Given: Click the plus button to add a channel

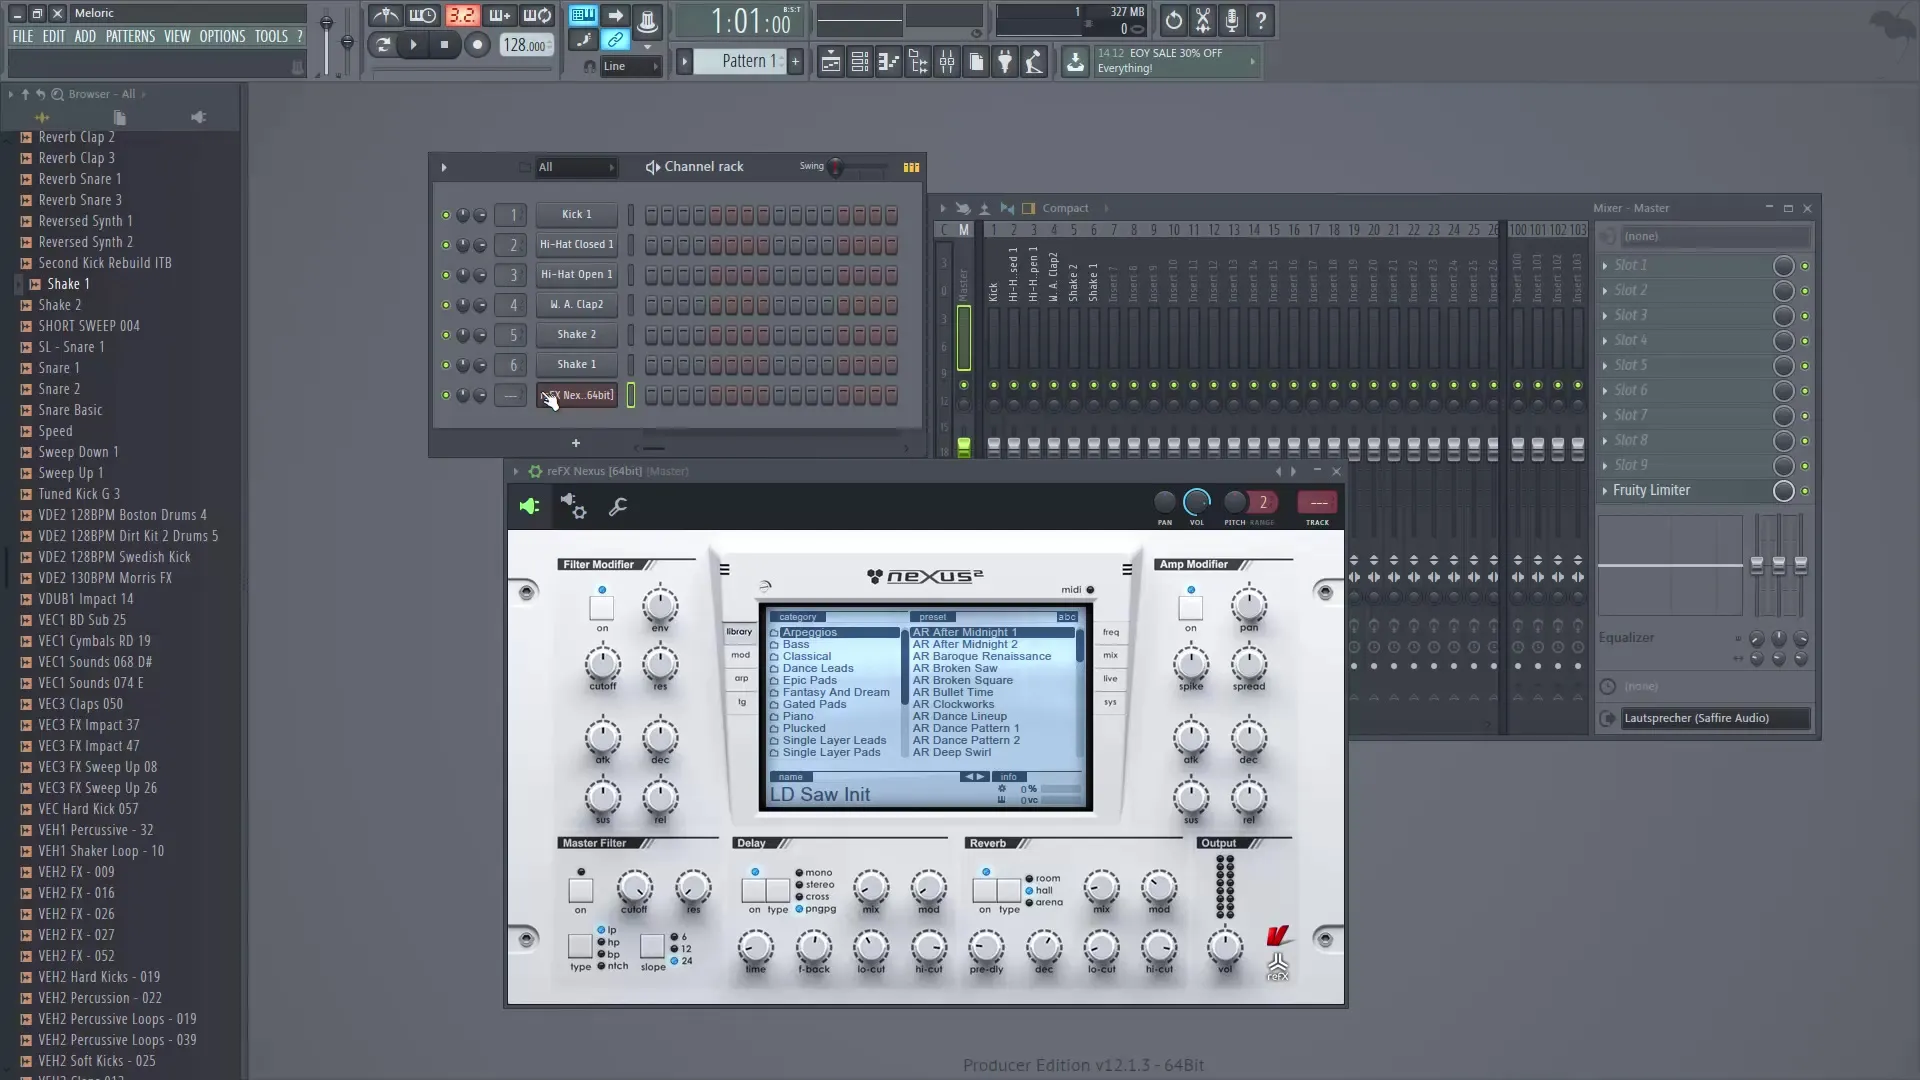Looking at the screenshot, I should point(577,442).
